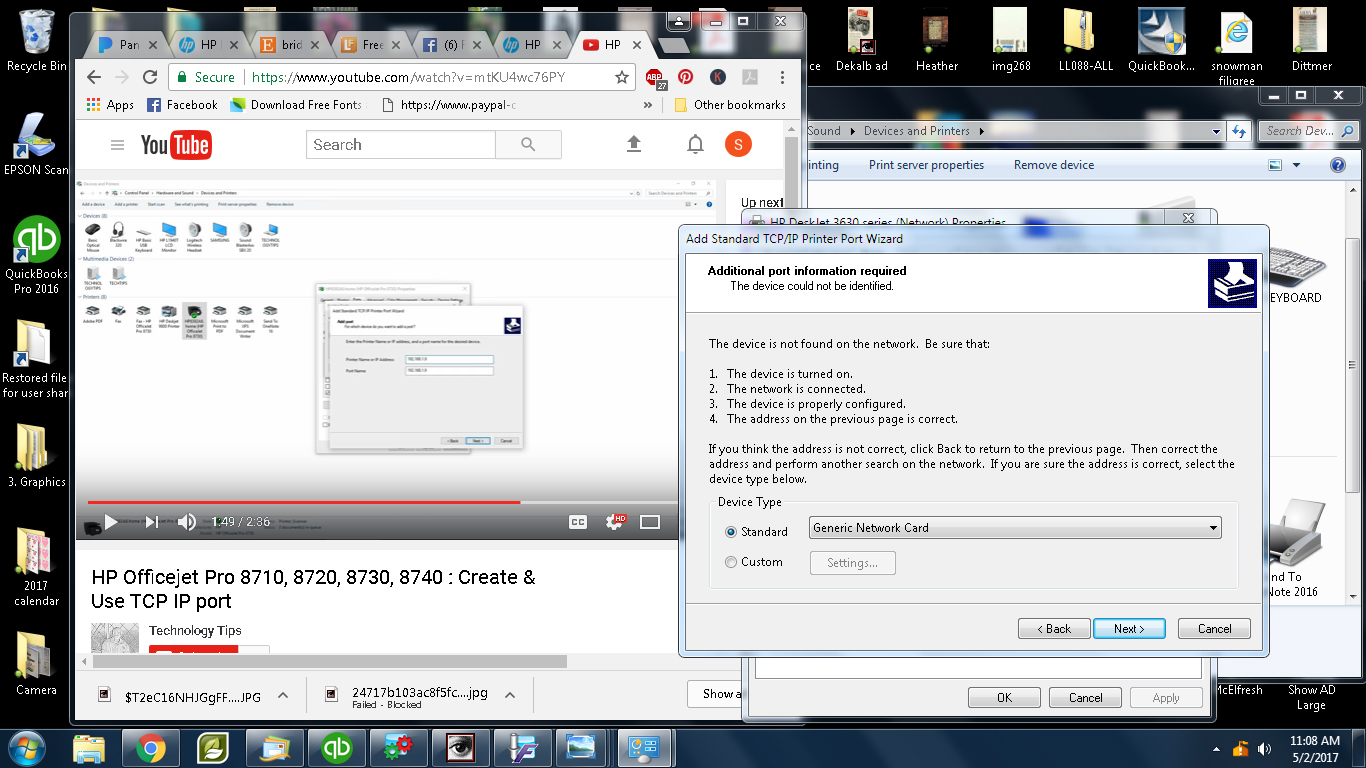Select the LL088-ALL zip folder icon
Screen dimensions: 1366x768
point(1086,40)
